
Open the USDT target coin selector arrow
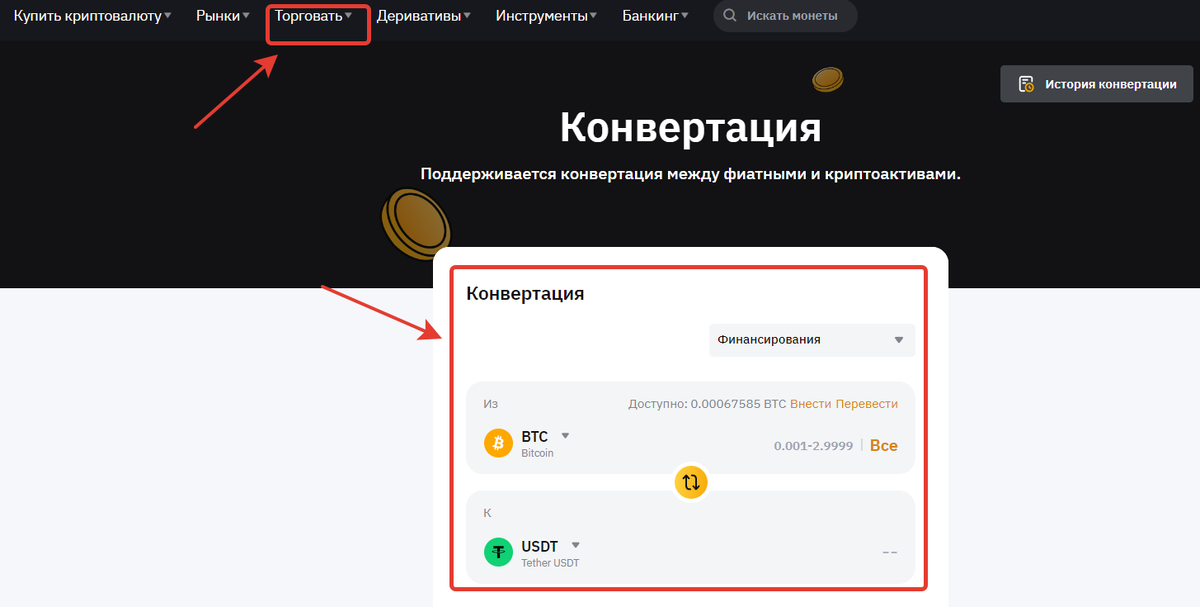(576, 545)
